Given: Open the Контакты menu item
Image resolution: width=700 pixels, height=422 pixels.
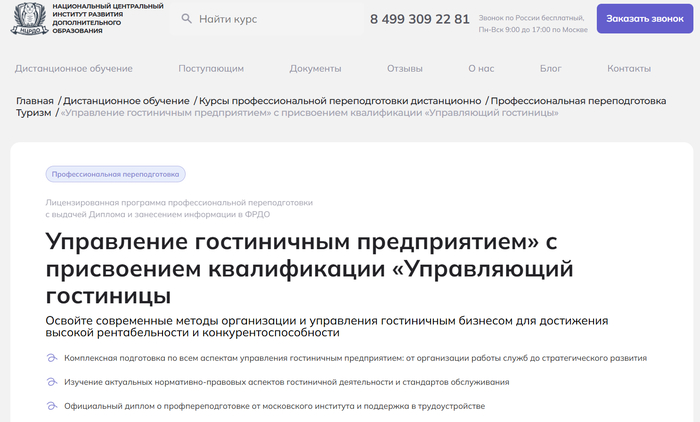Looking at the screenshot, I should (629, 69).
